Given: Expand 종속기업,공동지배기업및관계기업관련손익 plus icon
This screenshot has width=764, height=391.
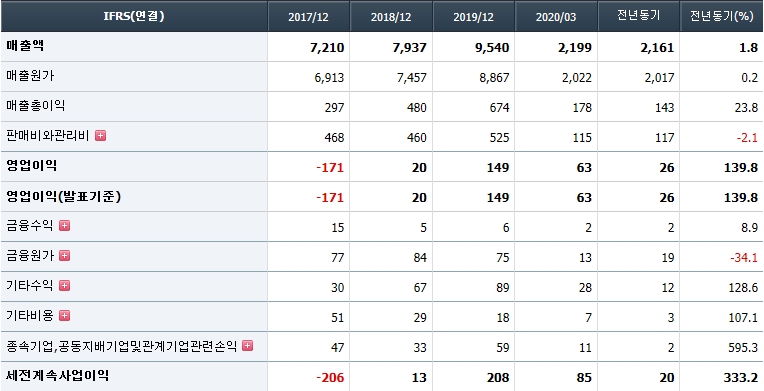Looking at the screenshot, I should coord(248,346).
